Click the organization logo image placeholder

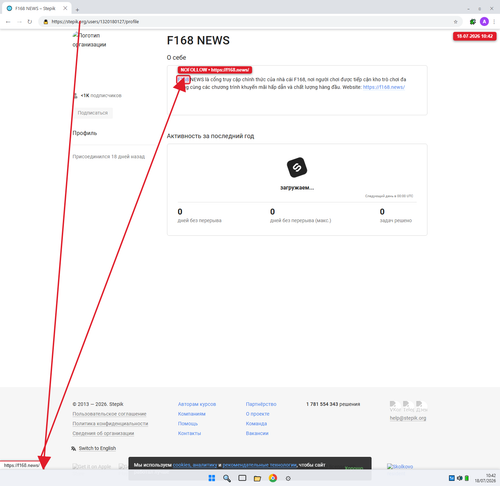(x=89, y=40)
